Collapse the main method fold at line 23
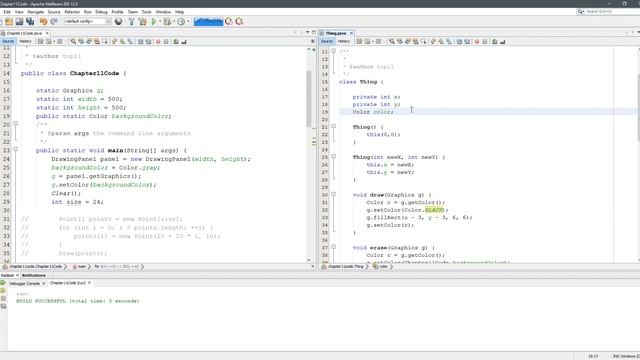640x360 pixels. pos(16,149)
